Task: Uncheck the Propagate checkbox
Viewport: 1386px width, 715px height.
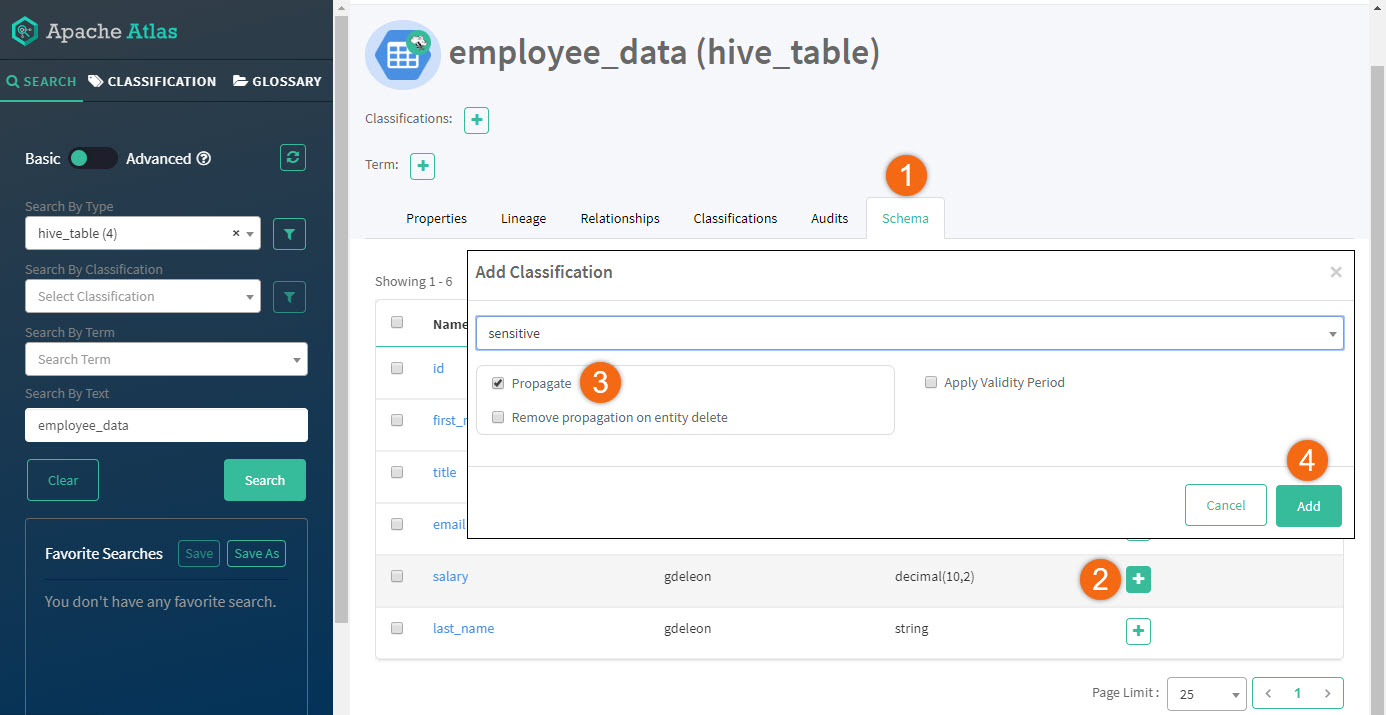Action: coord(498,383)
